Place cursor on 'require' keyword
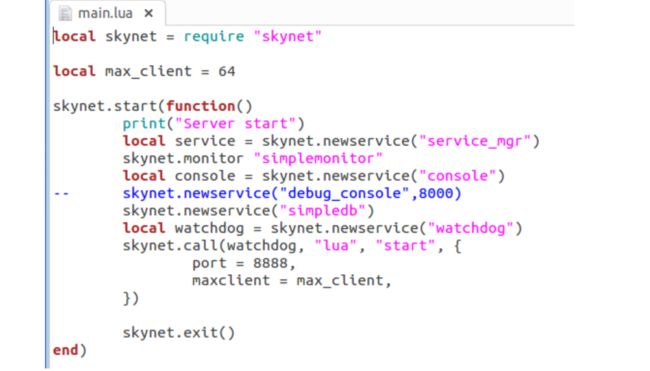The height and width of the screenshot is (371, 650). (214, 36)
